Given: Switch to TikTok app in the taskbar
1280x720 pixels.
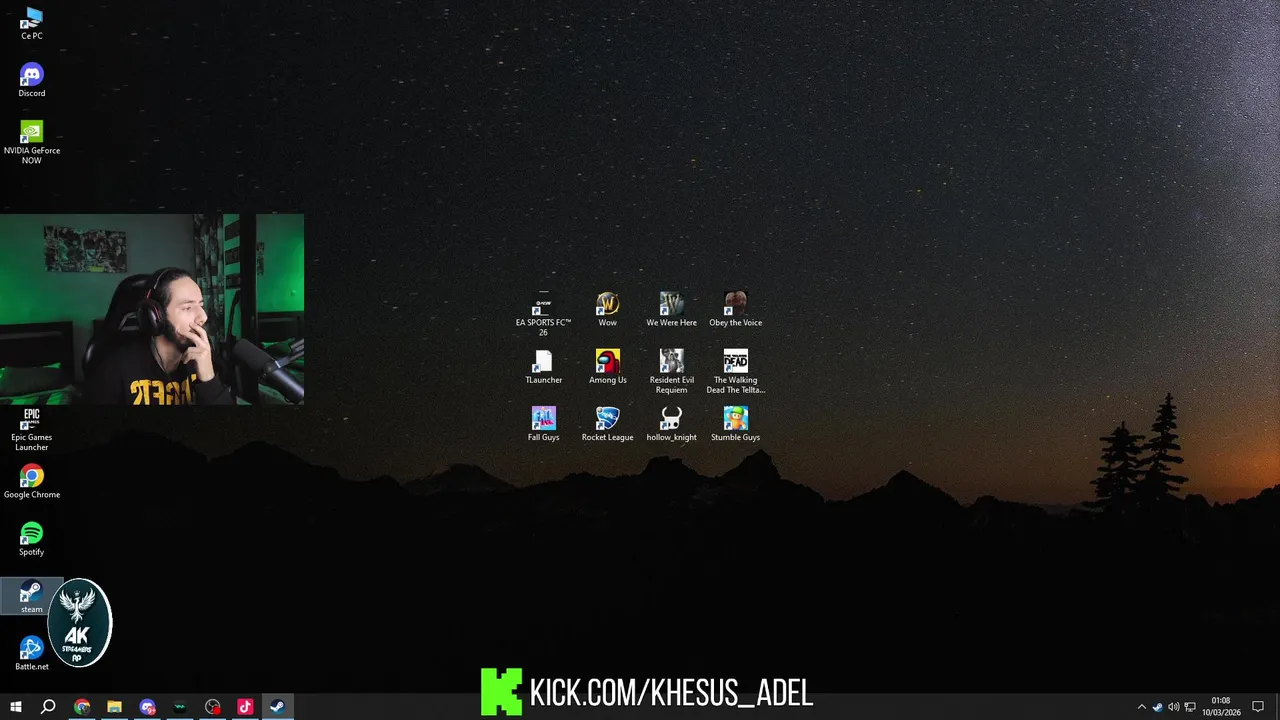Looking at the screenshot, I should (x=245, y=707).
